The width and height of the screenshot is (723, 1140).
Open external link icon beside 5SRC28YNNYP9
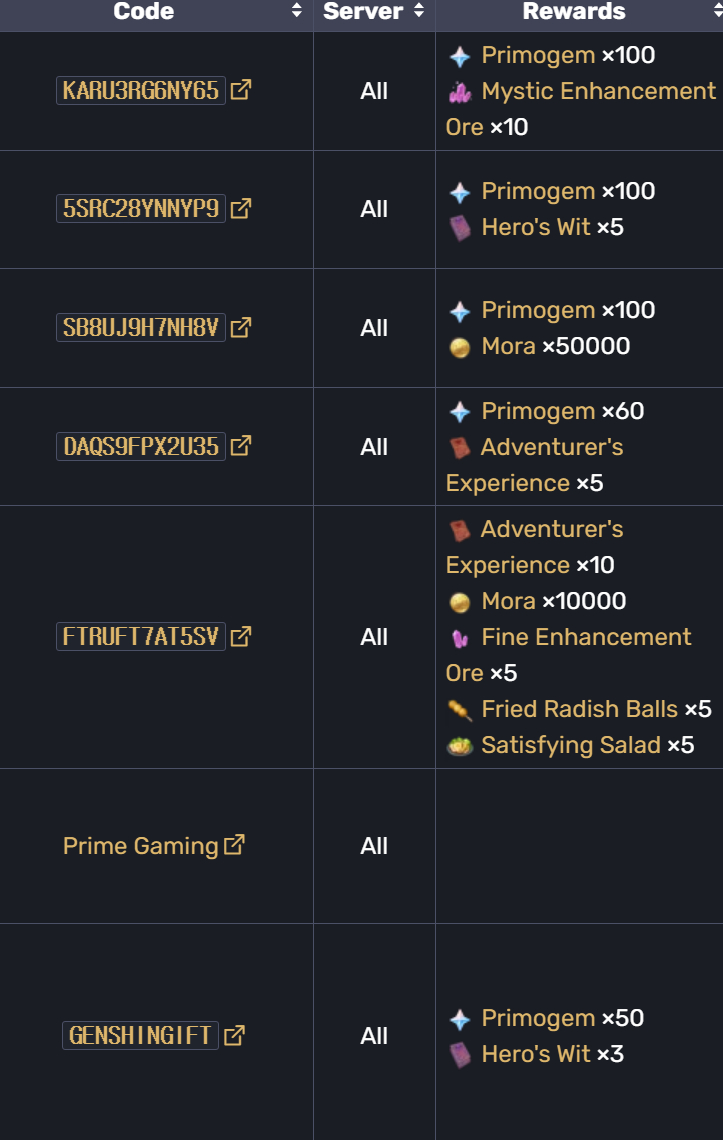pos(241,209)
